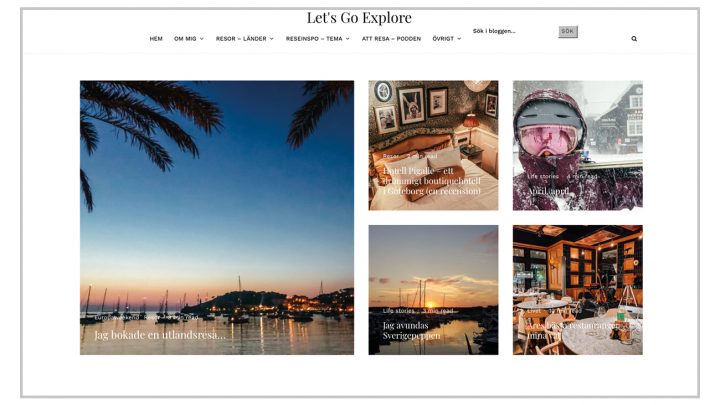
Task: Click the Let's Go Explore site title
Action: click(x=359, y=17)
